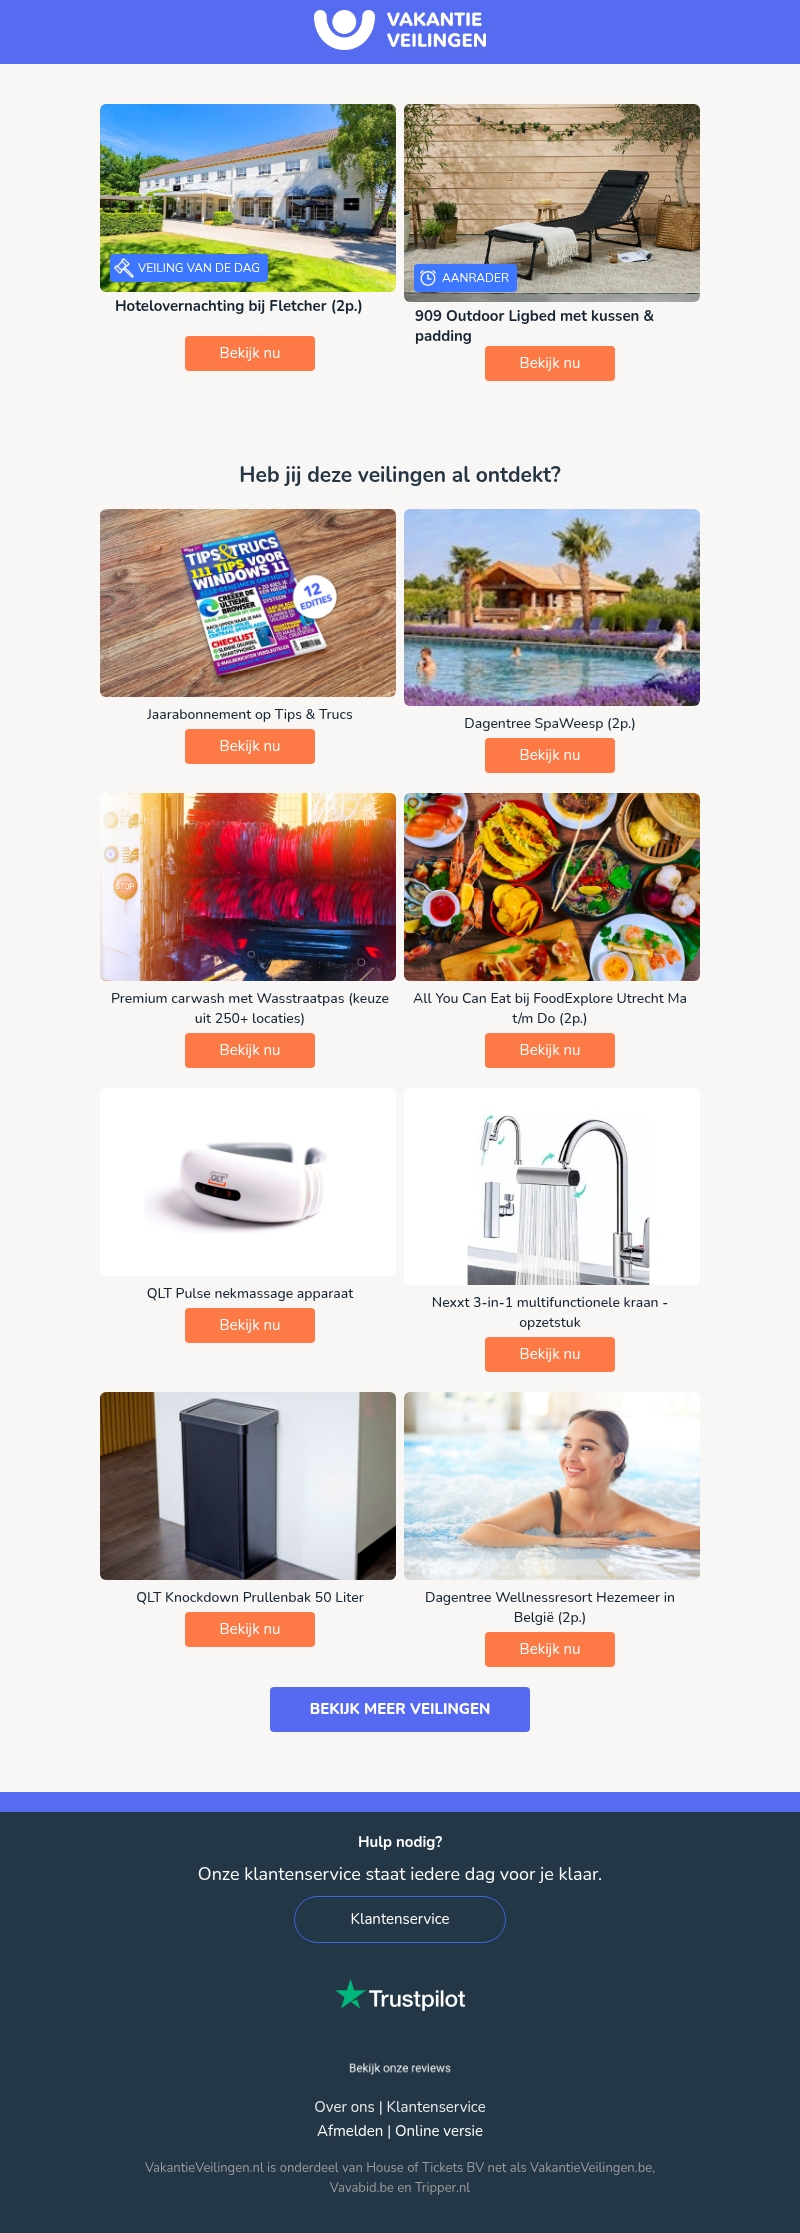Open the Bekijk onze reviews link
800x2233 pixels.
400,2068
